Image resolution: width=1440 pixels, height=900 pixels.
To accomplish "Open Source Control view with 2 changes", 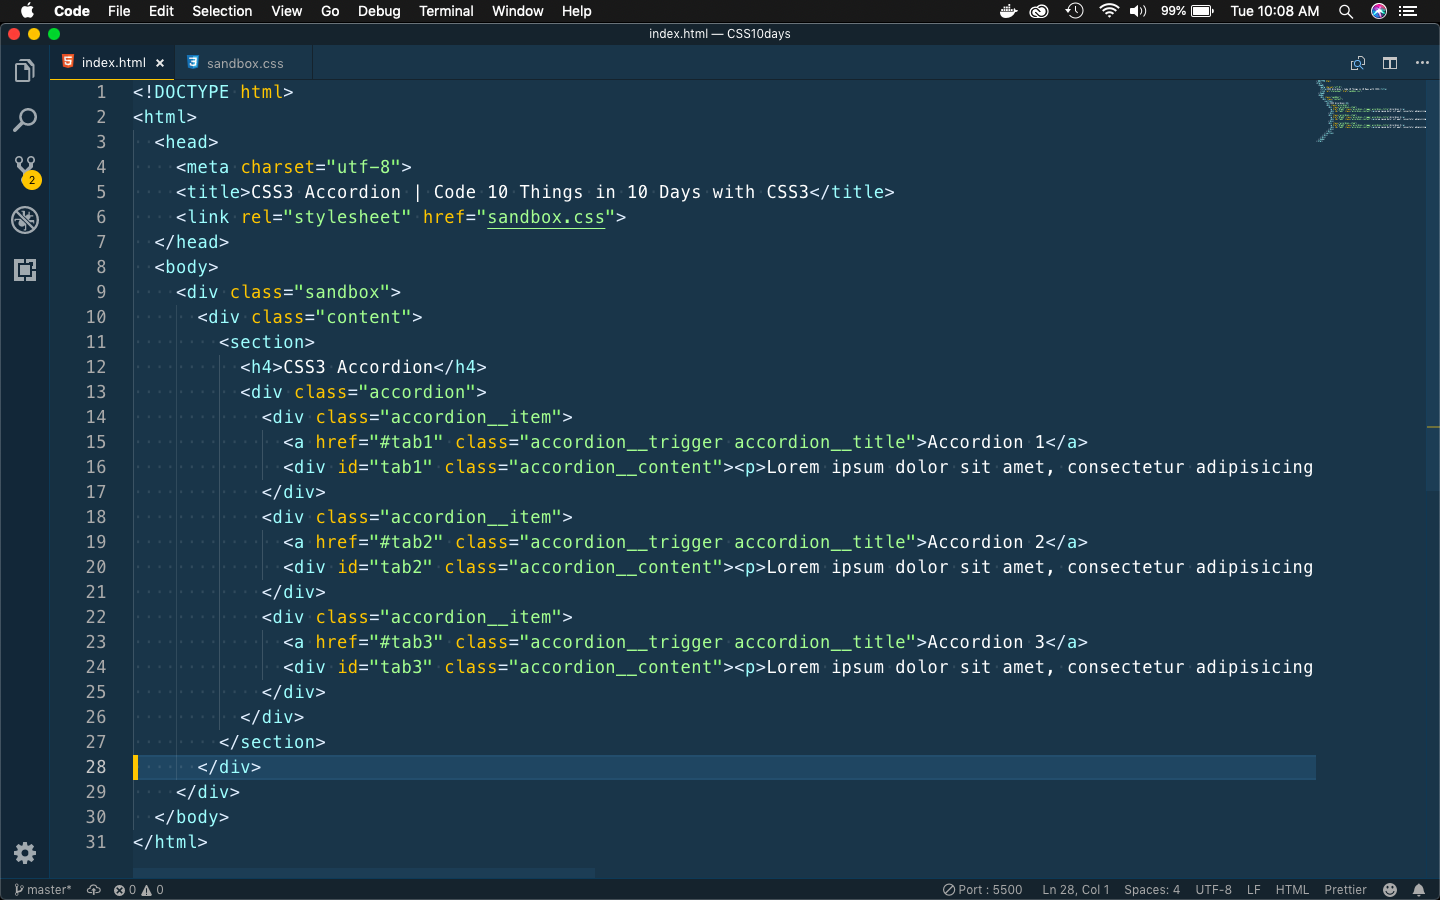I will [x=25, y=170].
